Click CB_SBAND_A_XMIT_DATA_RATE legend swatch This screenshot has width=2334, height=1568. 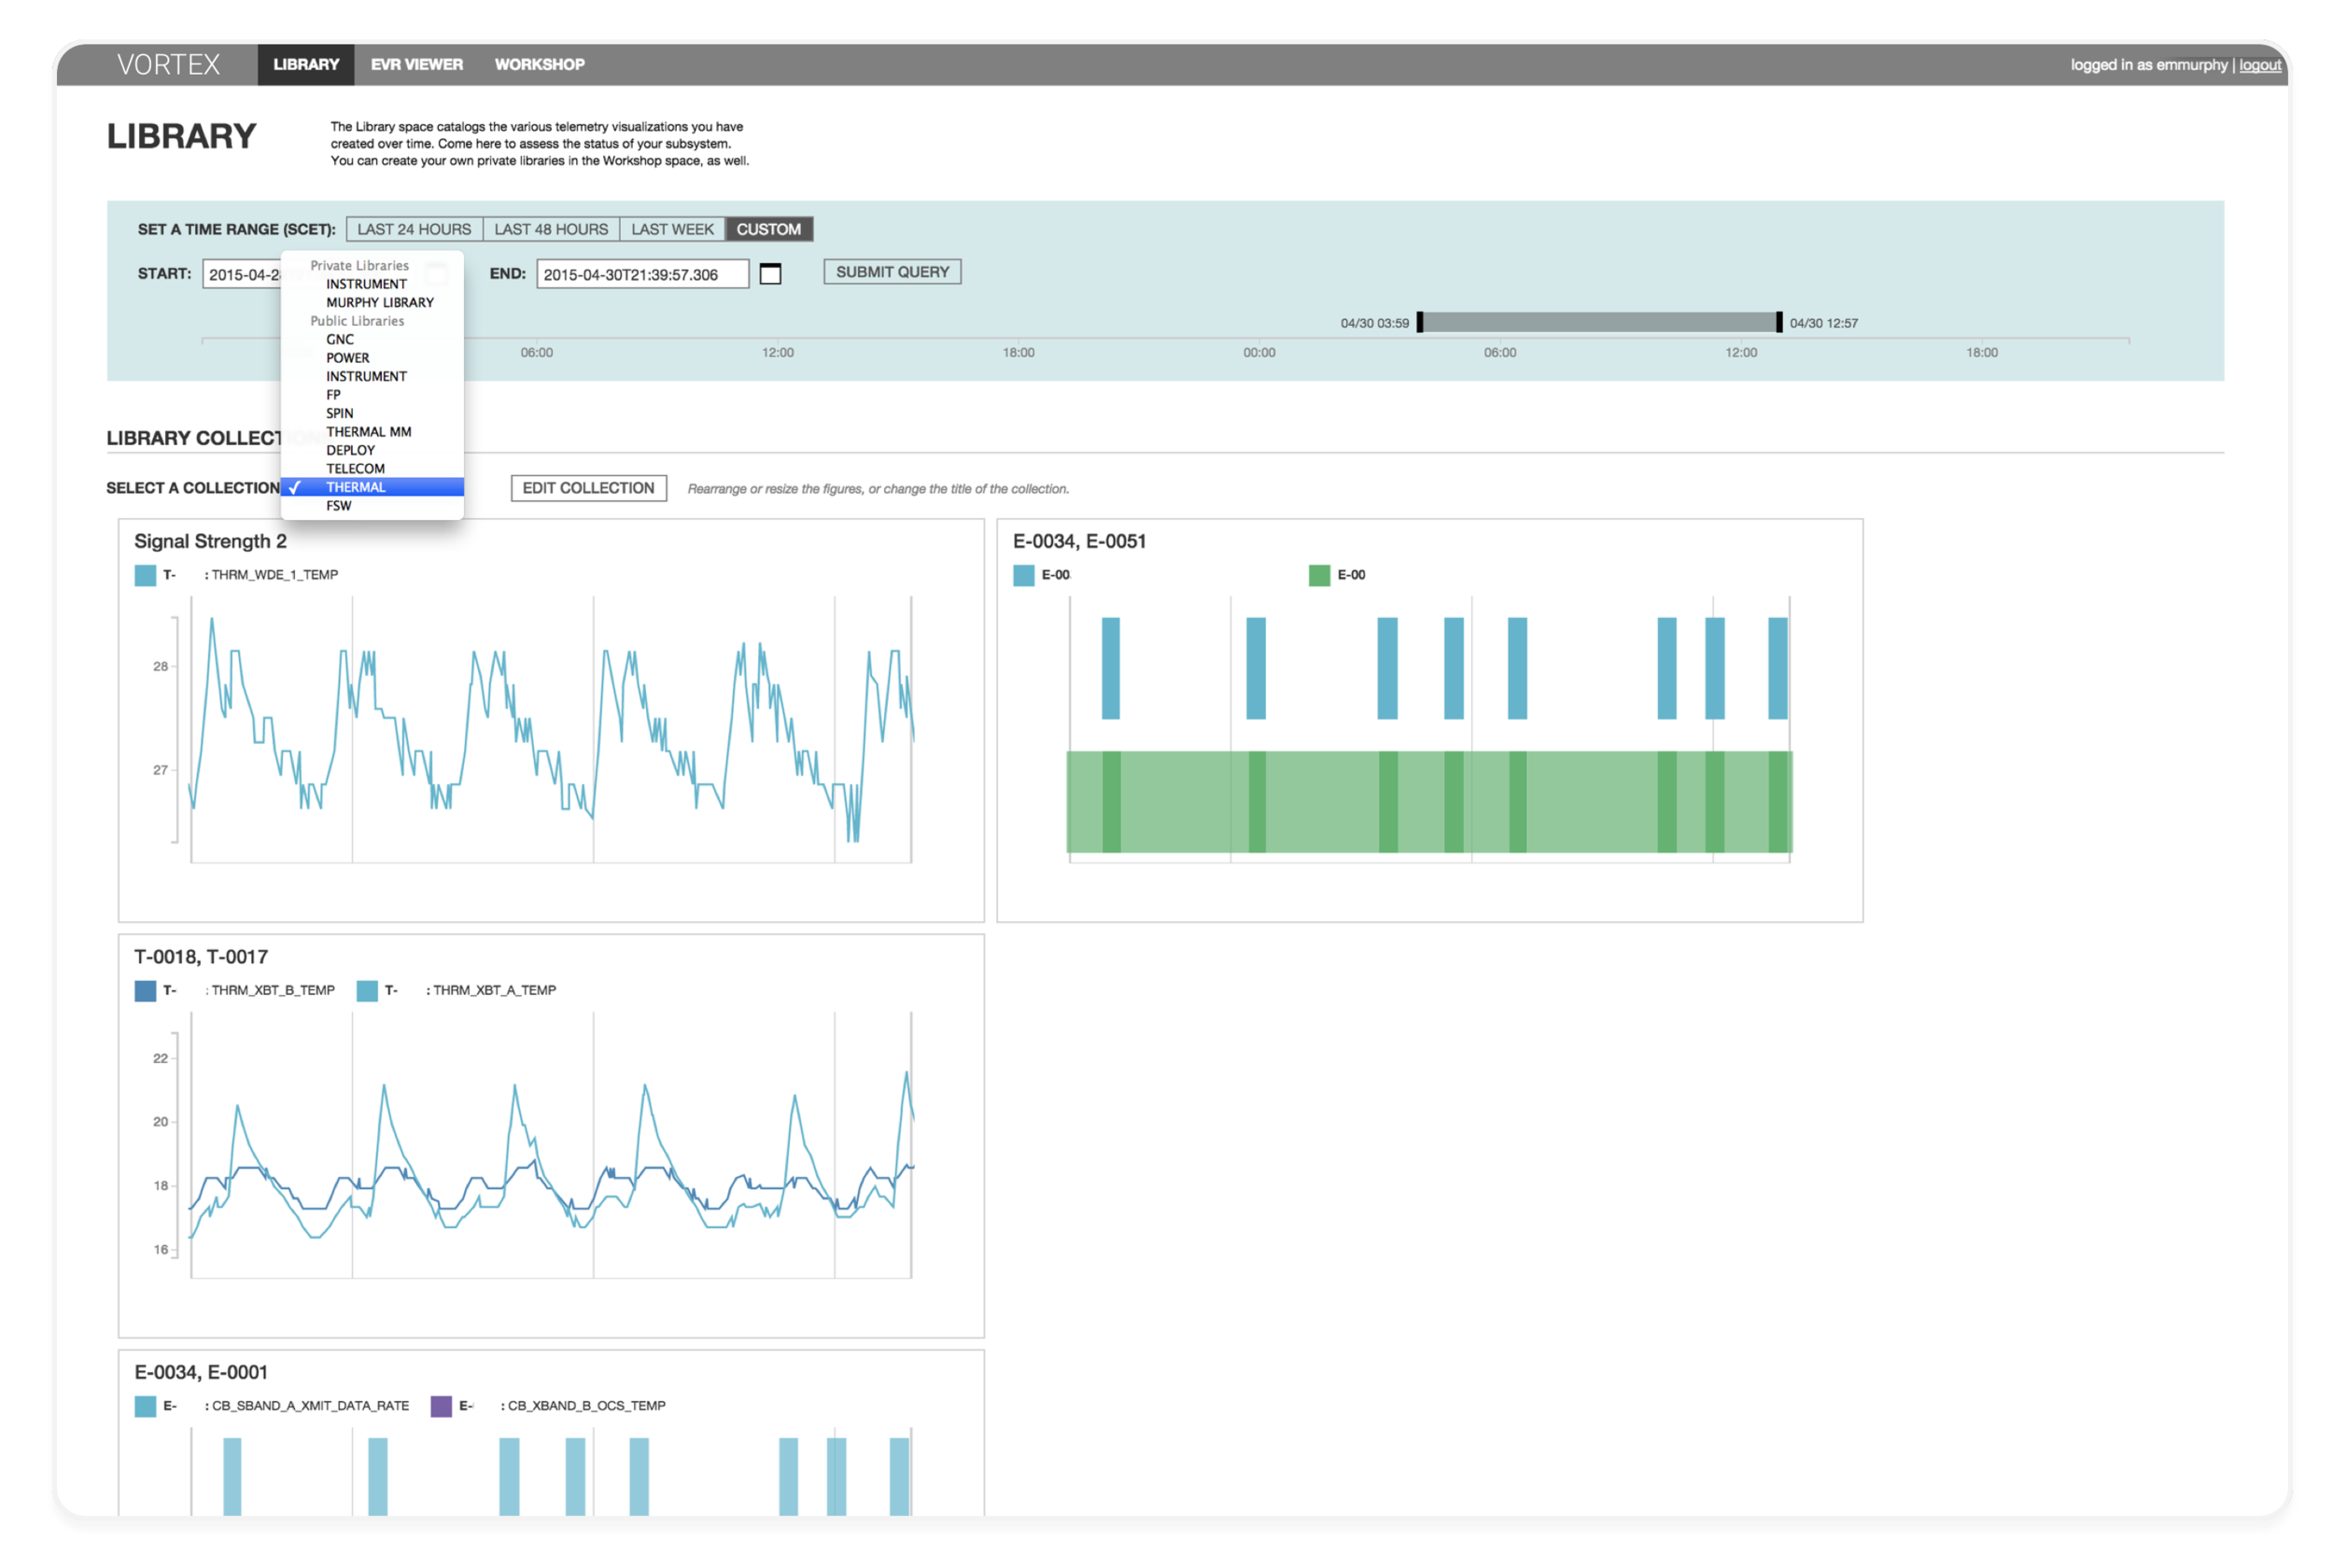(145, 1407)
